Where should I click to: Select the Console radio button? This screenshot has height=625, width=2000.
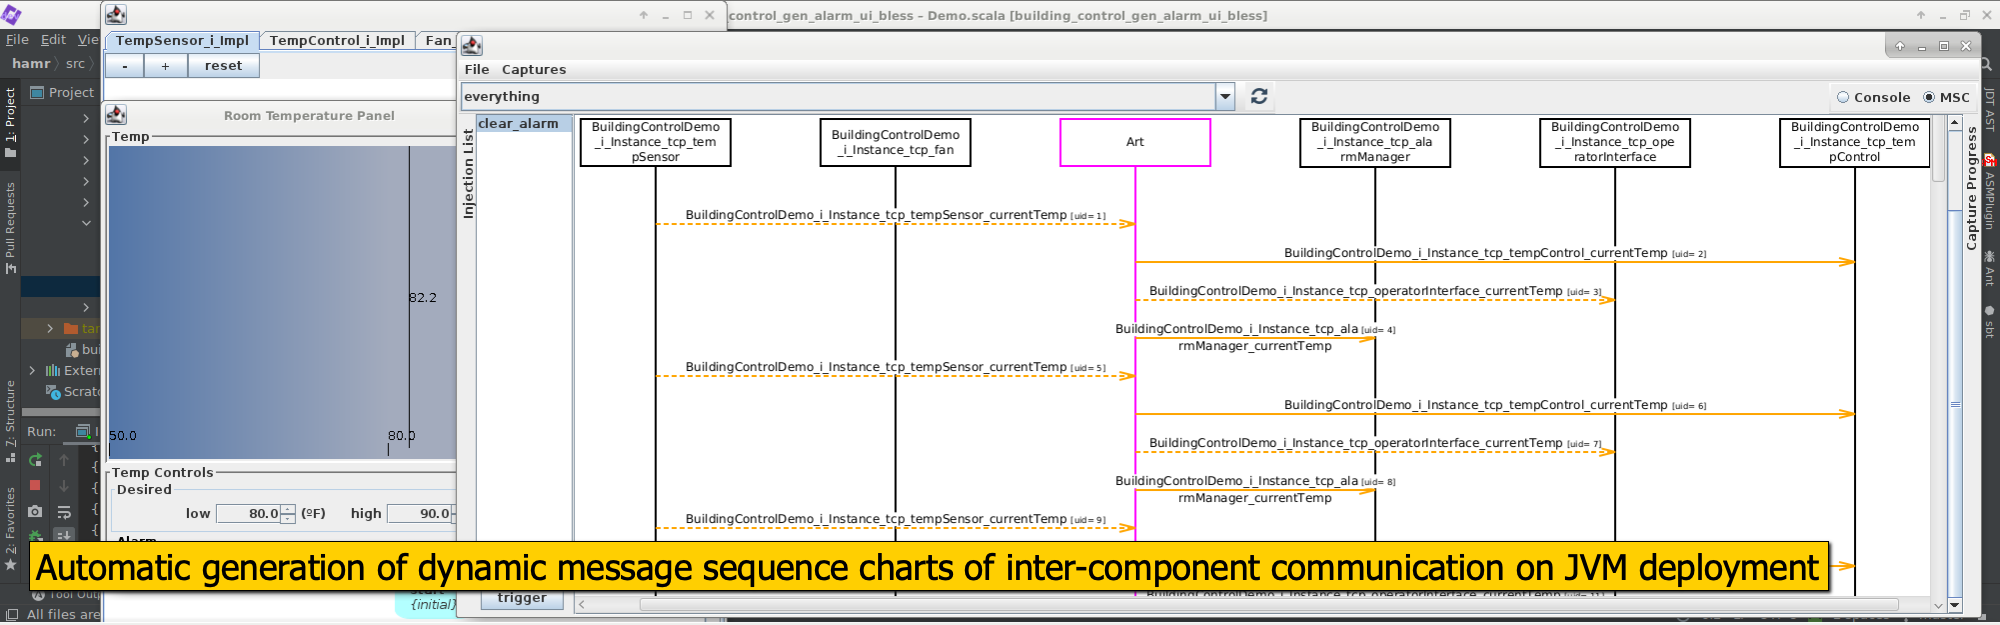[x=1843, y=97]
